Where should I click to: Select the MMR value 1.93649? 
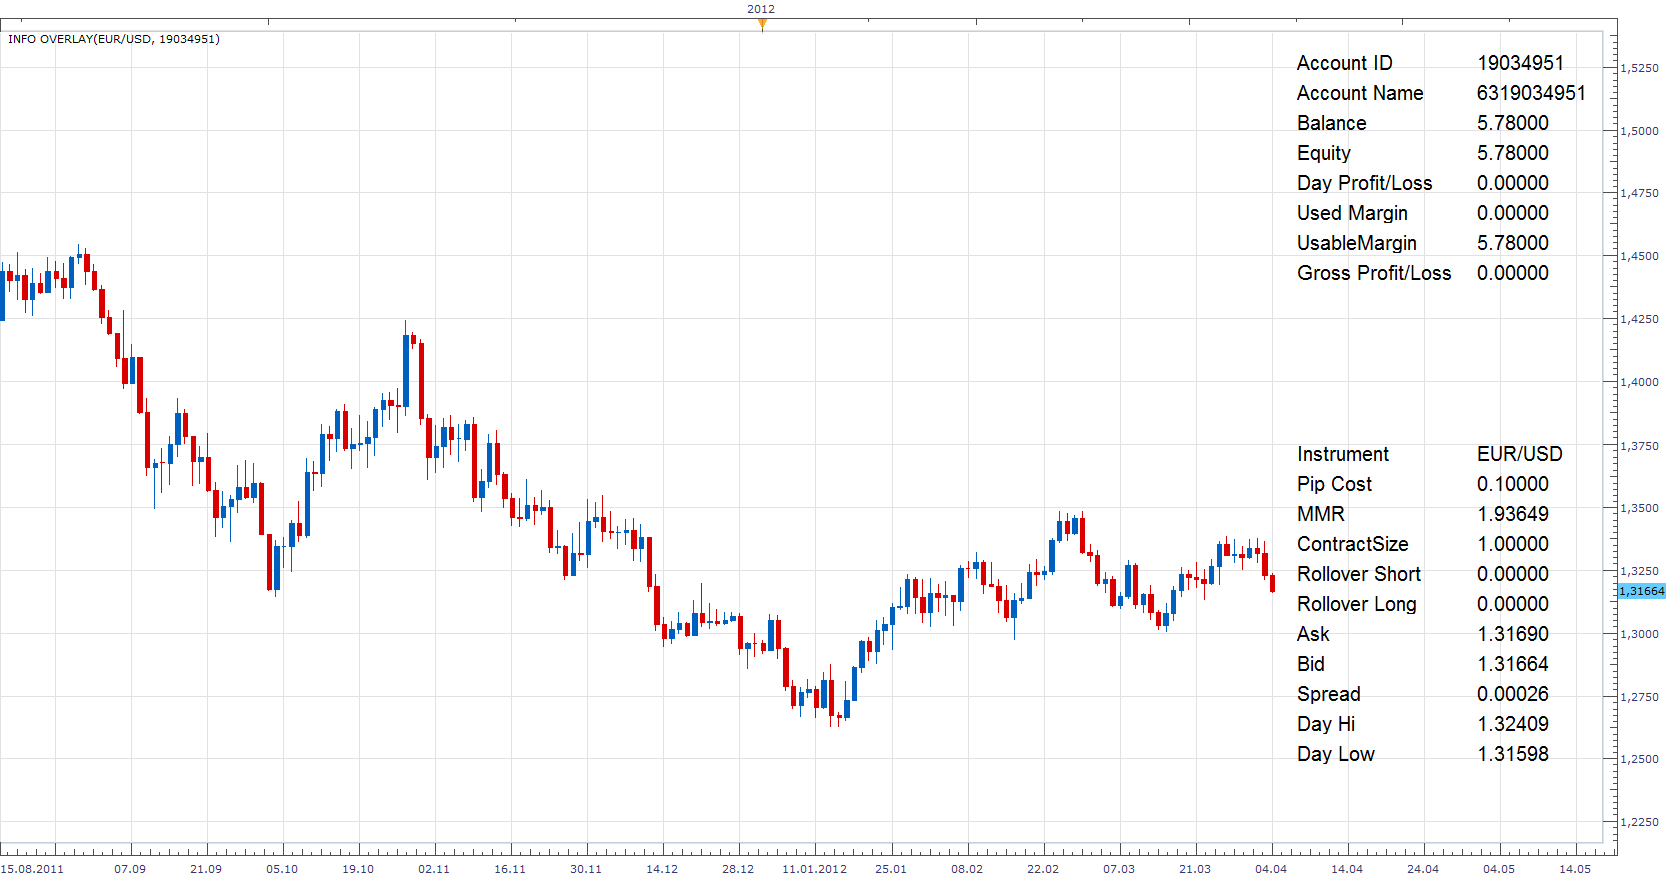click(x=1513, y=514)
